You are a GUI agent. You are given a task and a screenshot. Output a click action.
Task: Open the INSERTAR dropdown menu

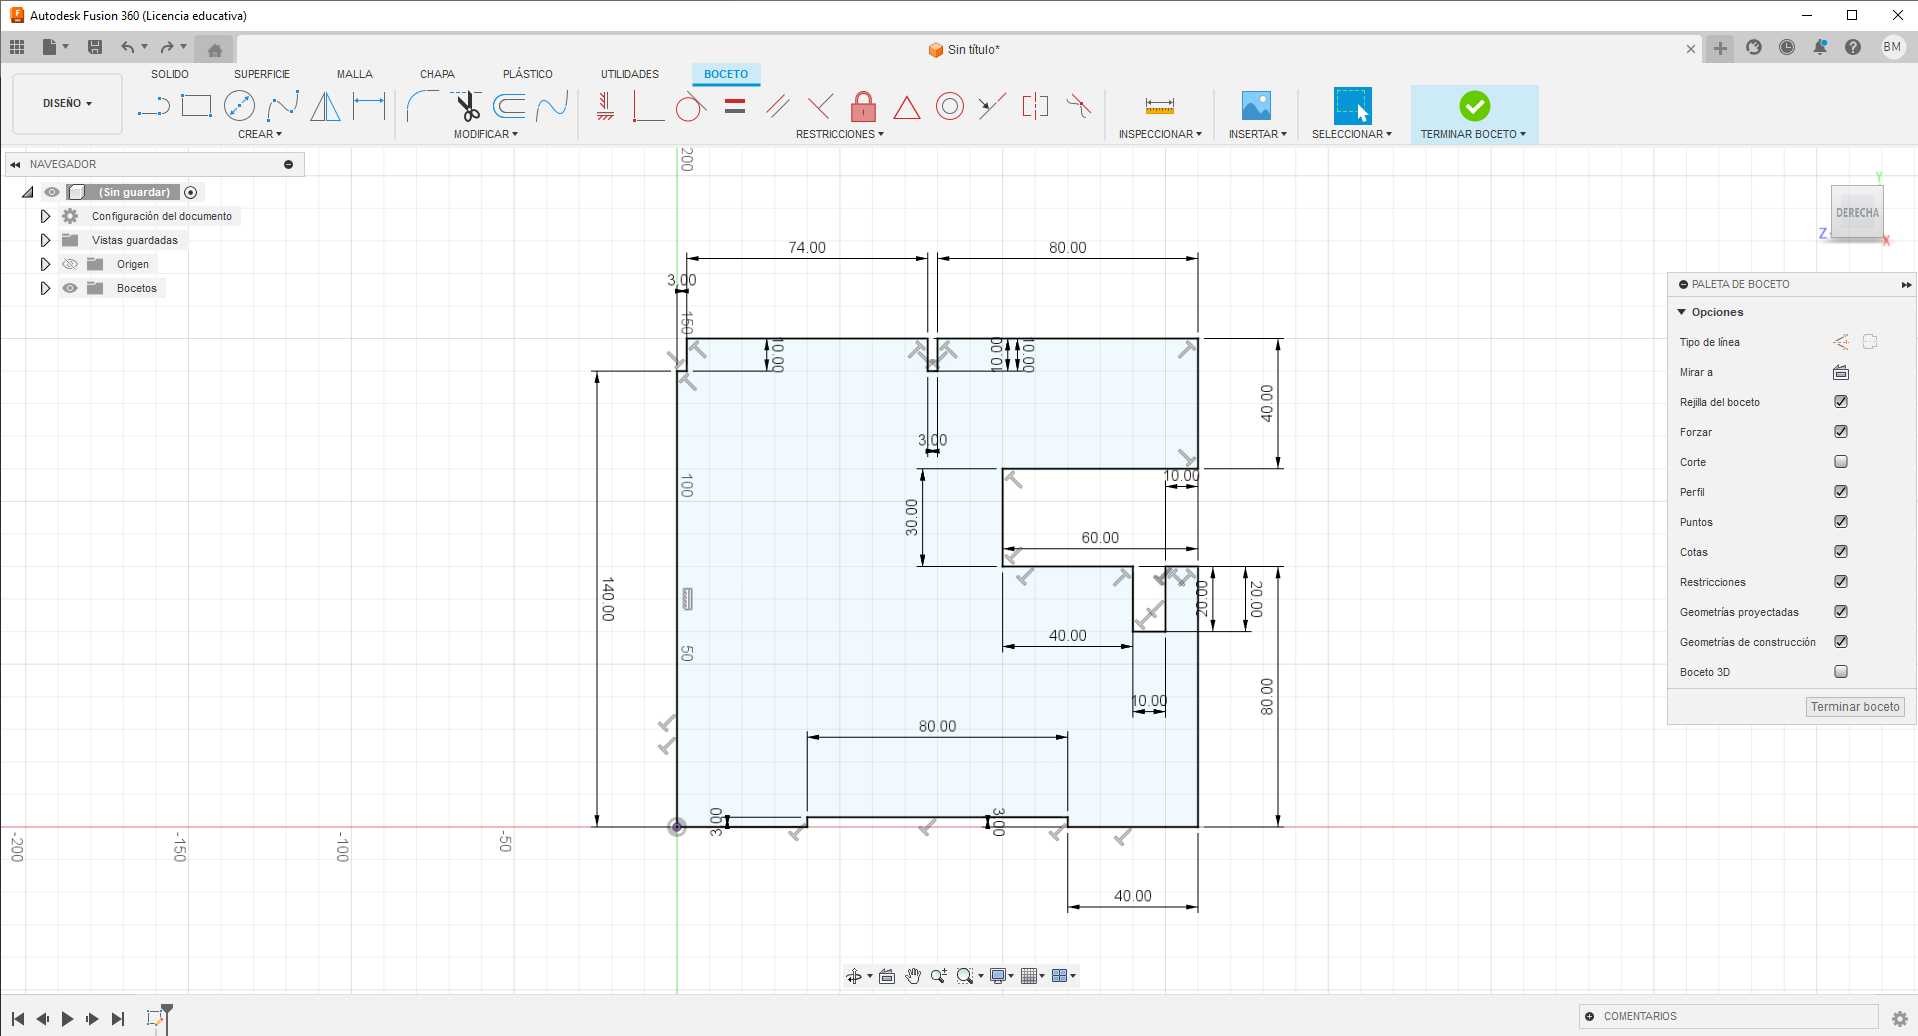1258,134
